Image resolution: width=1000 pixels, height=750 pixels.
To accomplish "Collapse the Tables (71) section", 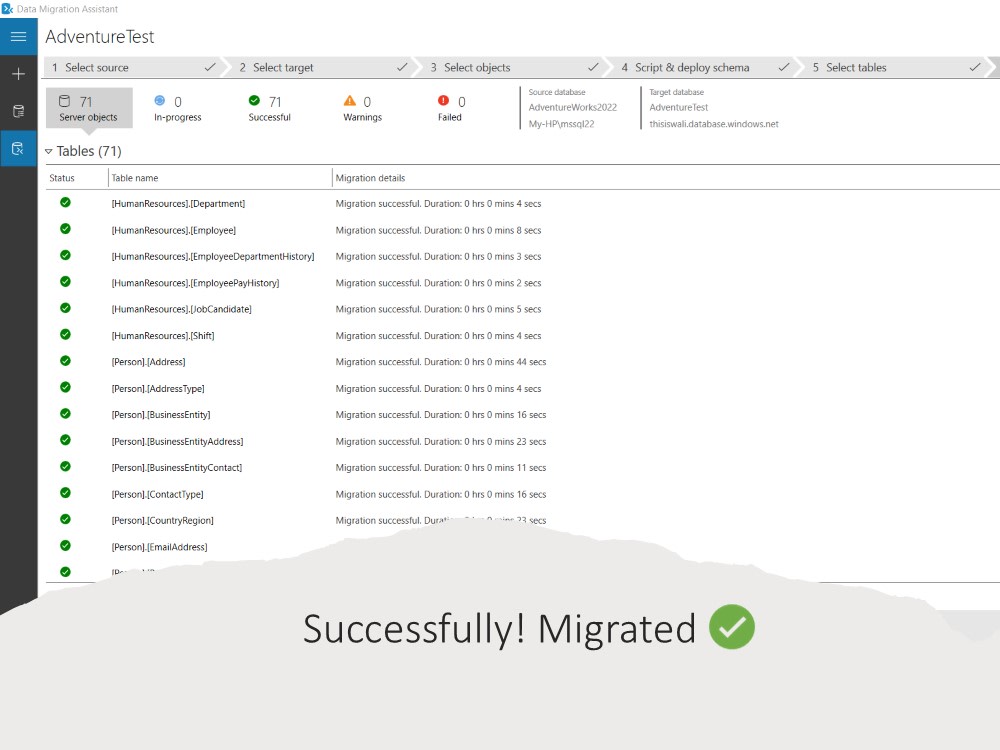I will 48,151.
